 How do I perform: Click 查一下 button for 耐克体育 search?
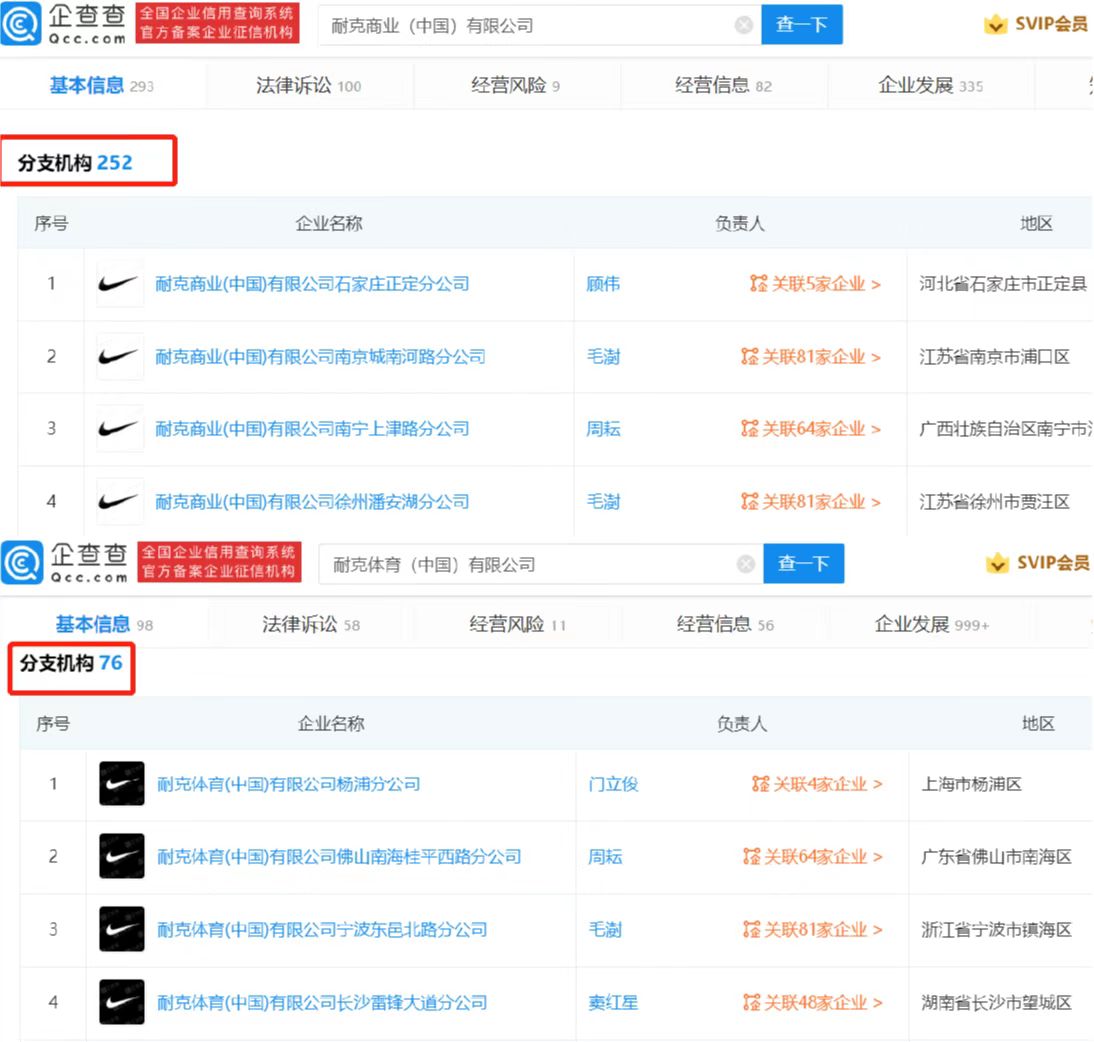tap(804, 563)
